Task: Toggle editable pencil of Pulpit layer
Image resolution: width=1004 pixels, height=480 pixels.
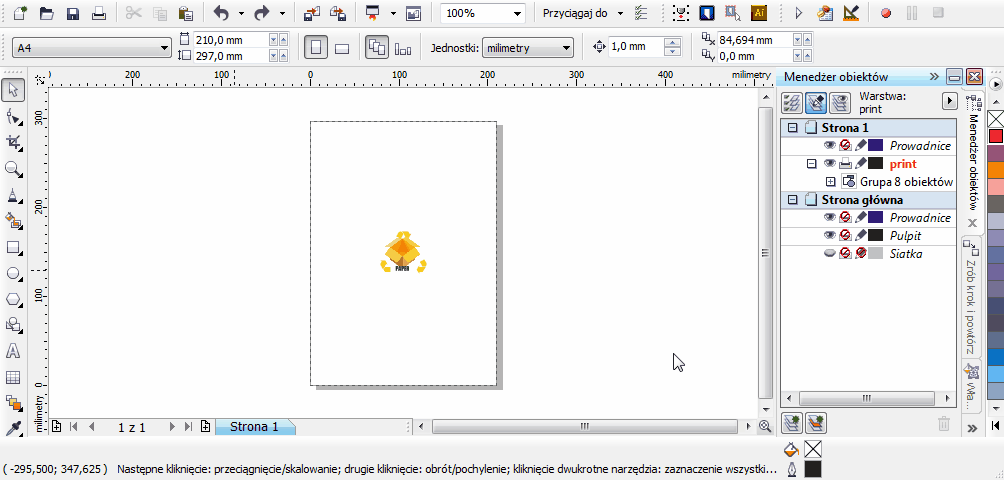Action: pos(861,236)
